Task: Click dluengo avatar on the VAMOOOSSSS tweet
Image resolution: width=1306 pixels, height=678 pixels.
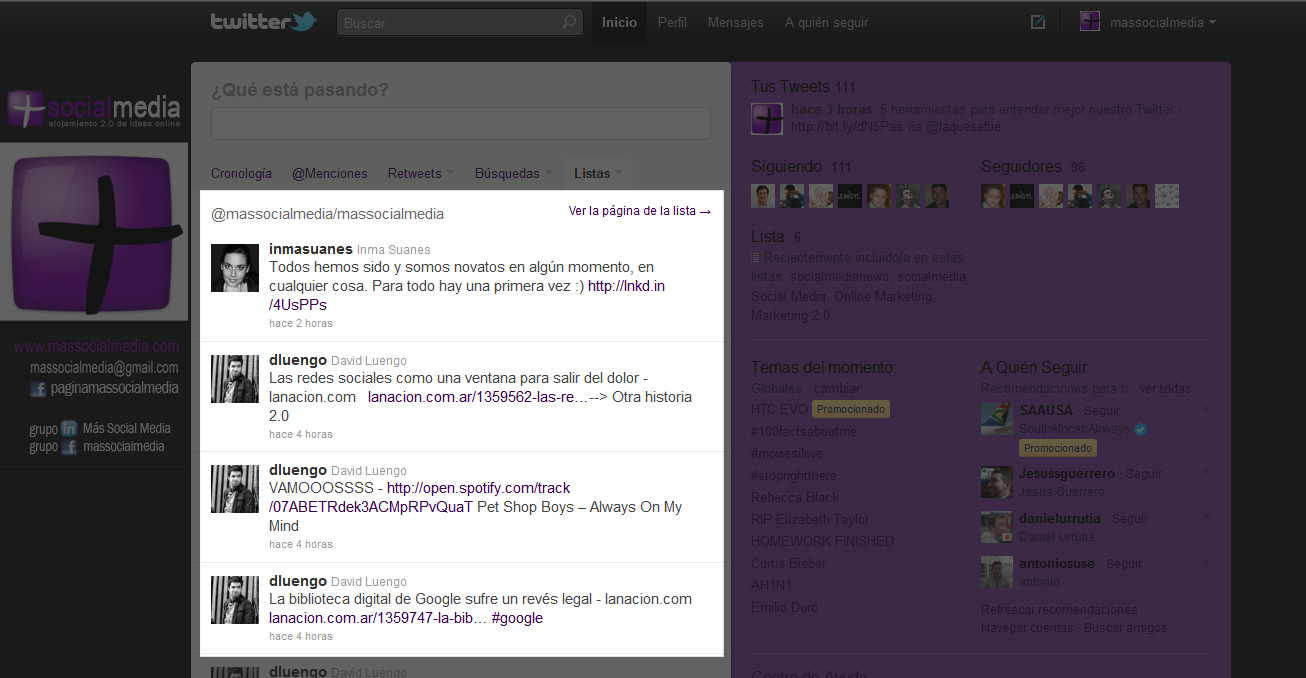Action: coord(235,489)
